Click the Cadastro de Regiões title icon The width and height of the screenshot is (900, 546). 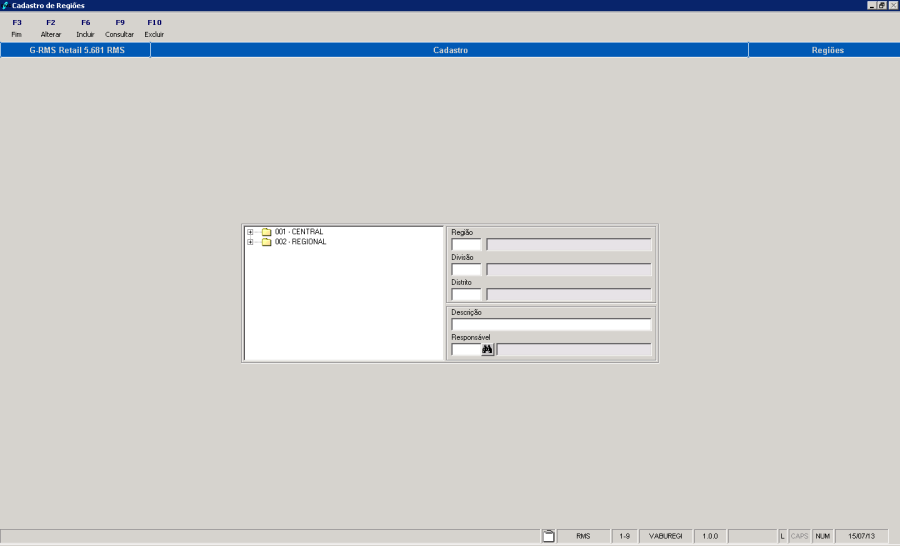click(x=5, y=5)
